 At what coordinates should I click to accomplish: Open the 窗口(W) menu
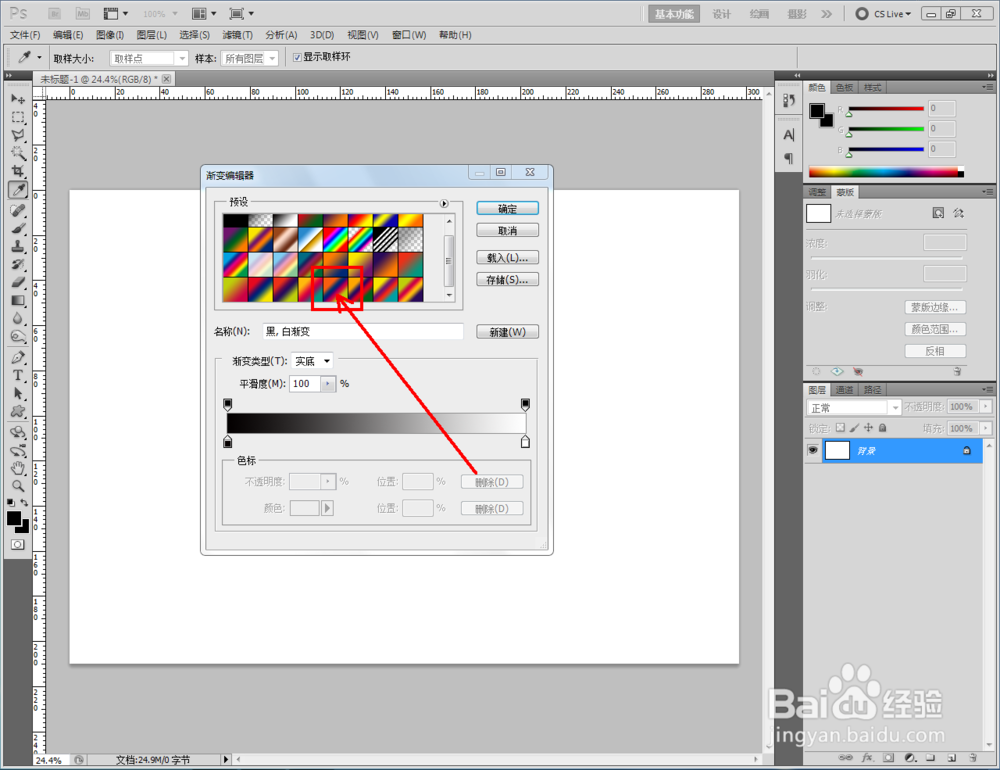(x=409, y=35)
